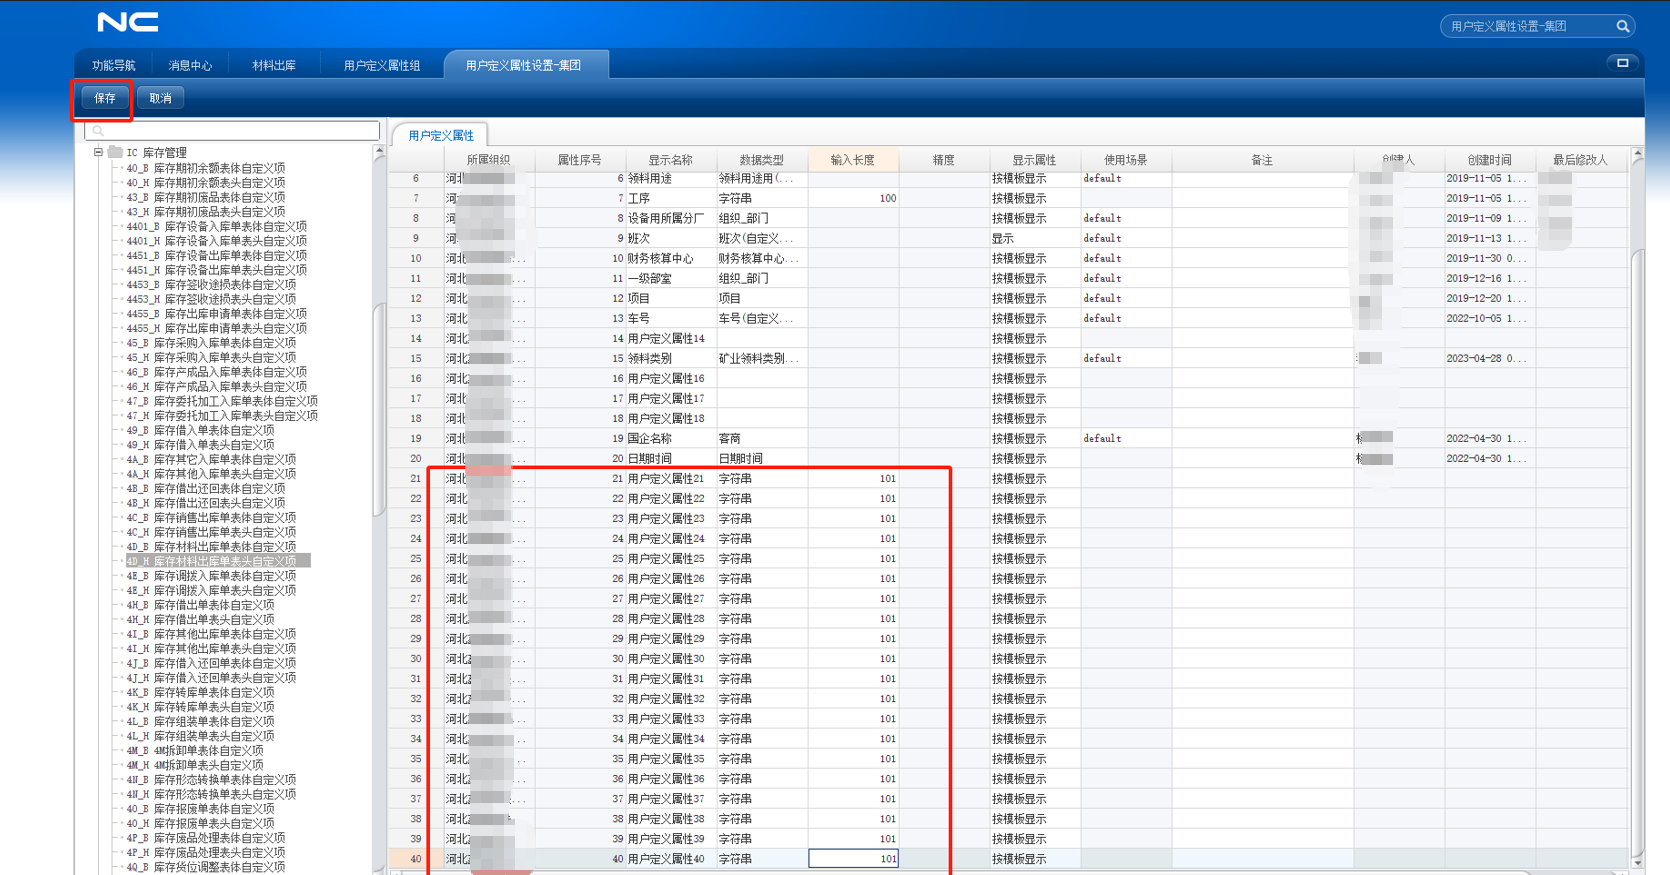Click the 数据类型 column header
This screenshot has width=1670, height=875.
tap(762, 160)
